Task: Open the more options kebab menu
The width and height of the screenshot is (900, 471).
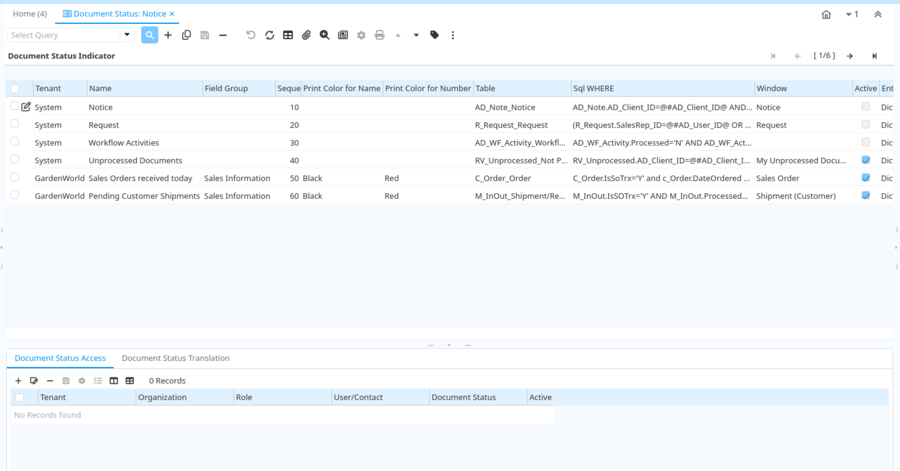Action: (453, 35)
